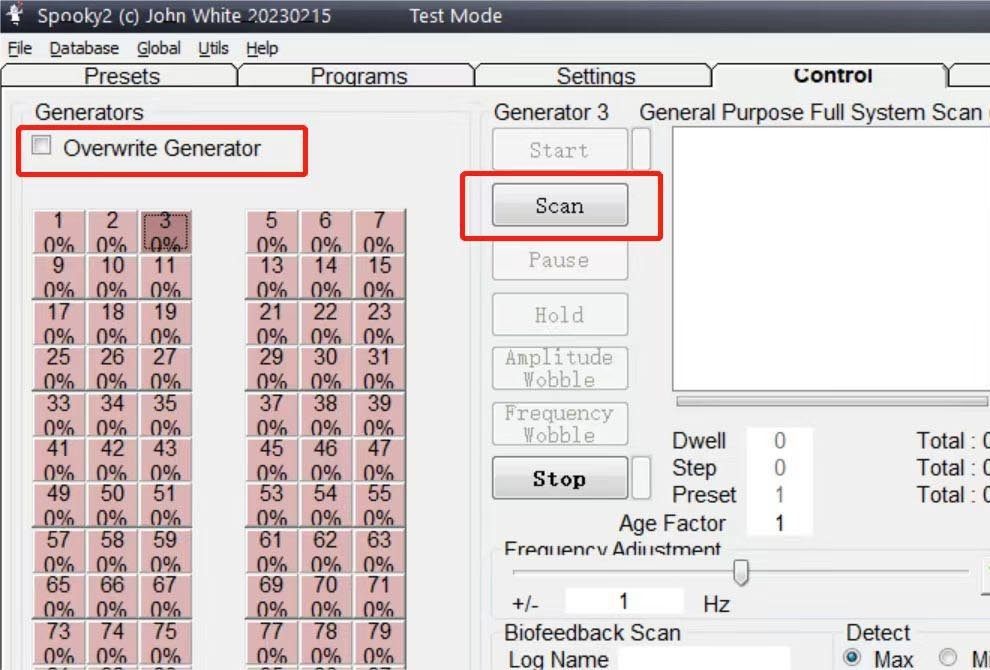The image size is (990, 670).
Task: Open the Global menu
Action: 158,49
